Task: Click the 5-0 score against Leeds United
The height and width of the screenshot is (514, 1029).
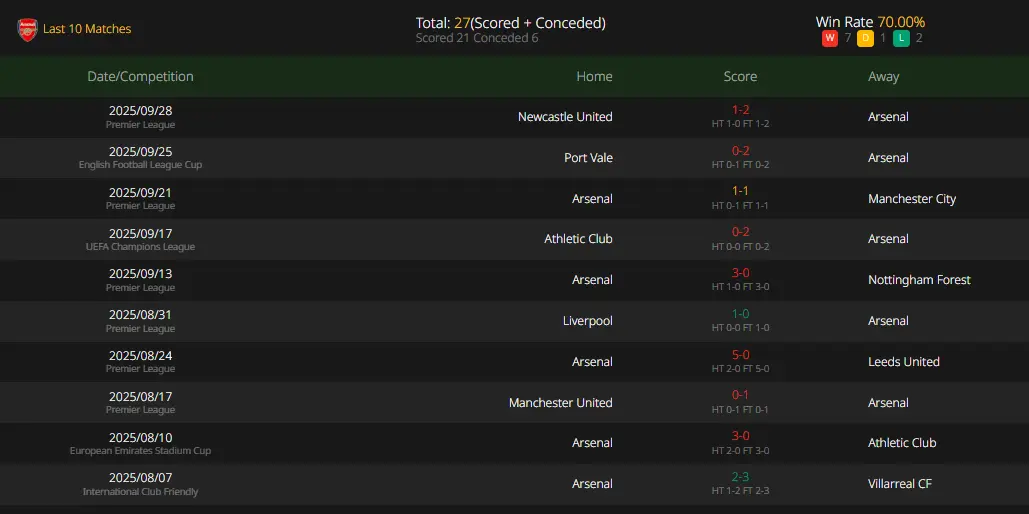Action: [740, 355]
